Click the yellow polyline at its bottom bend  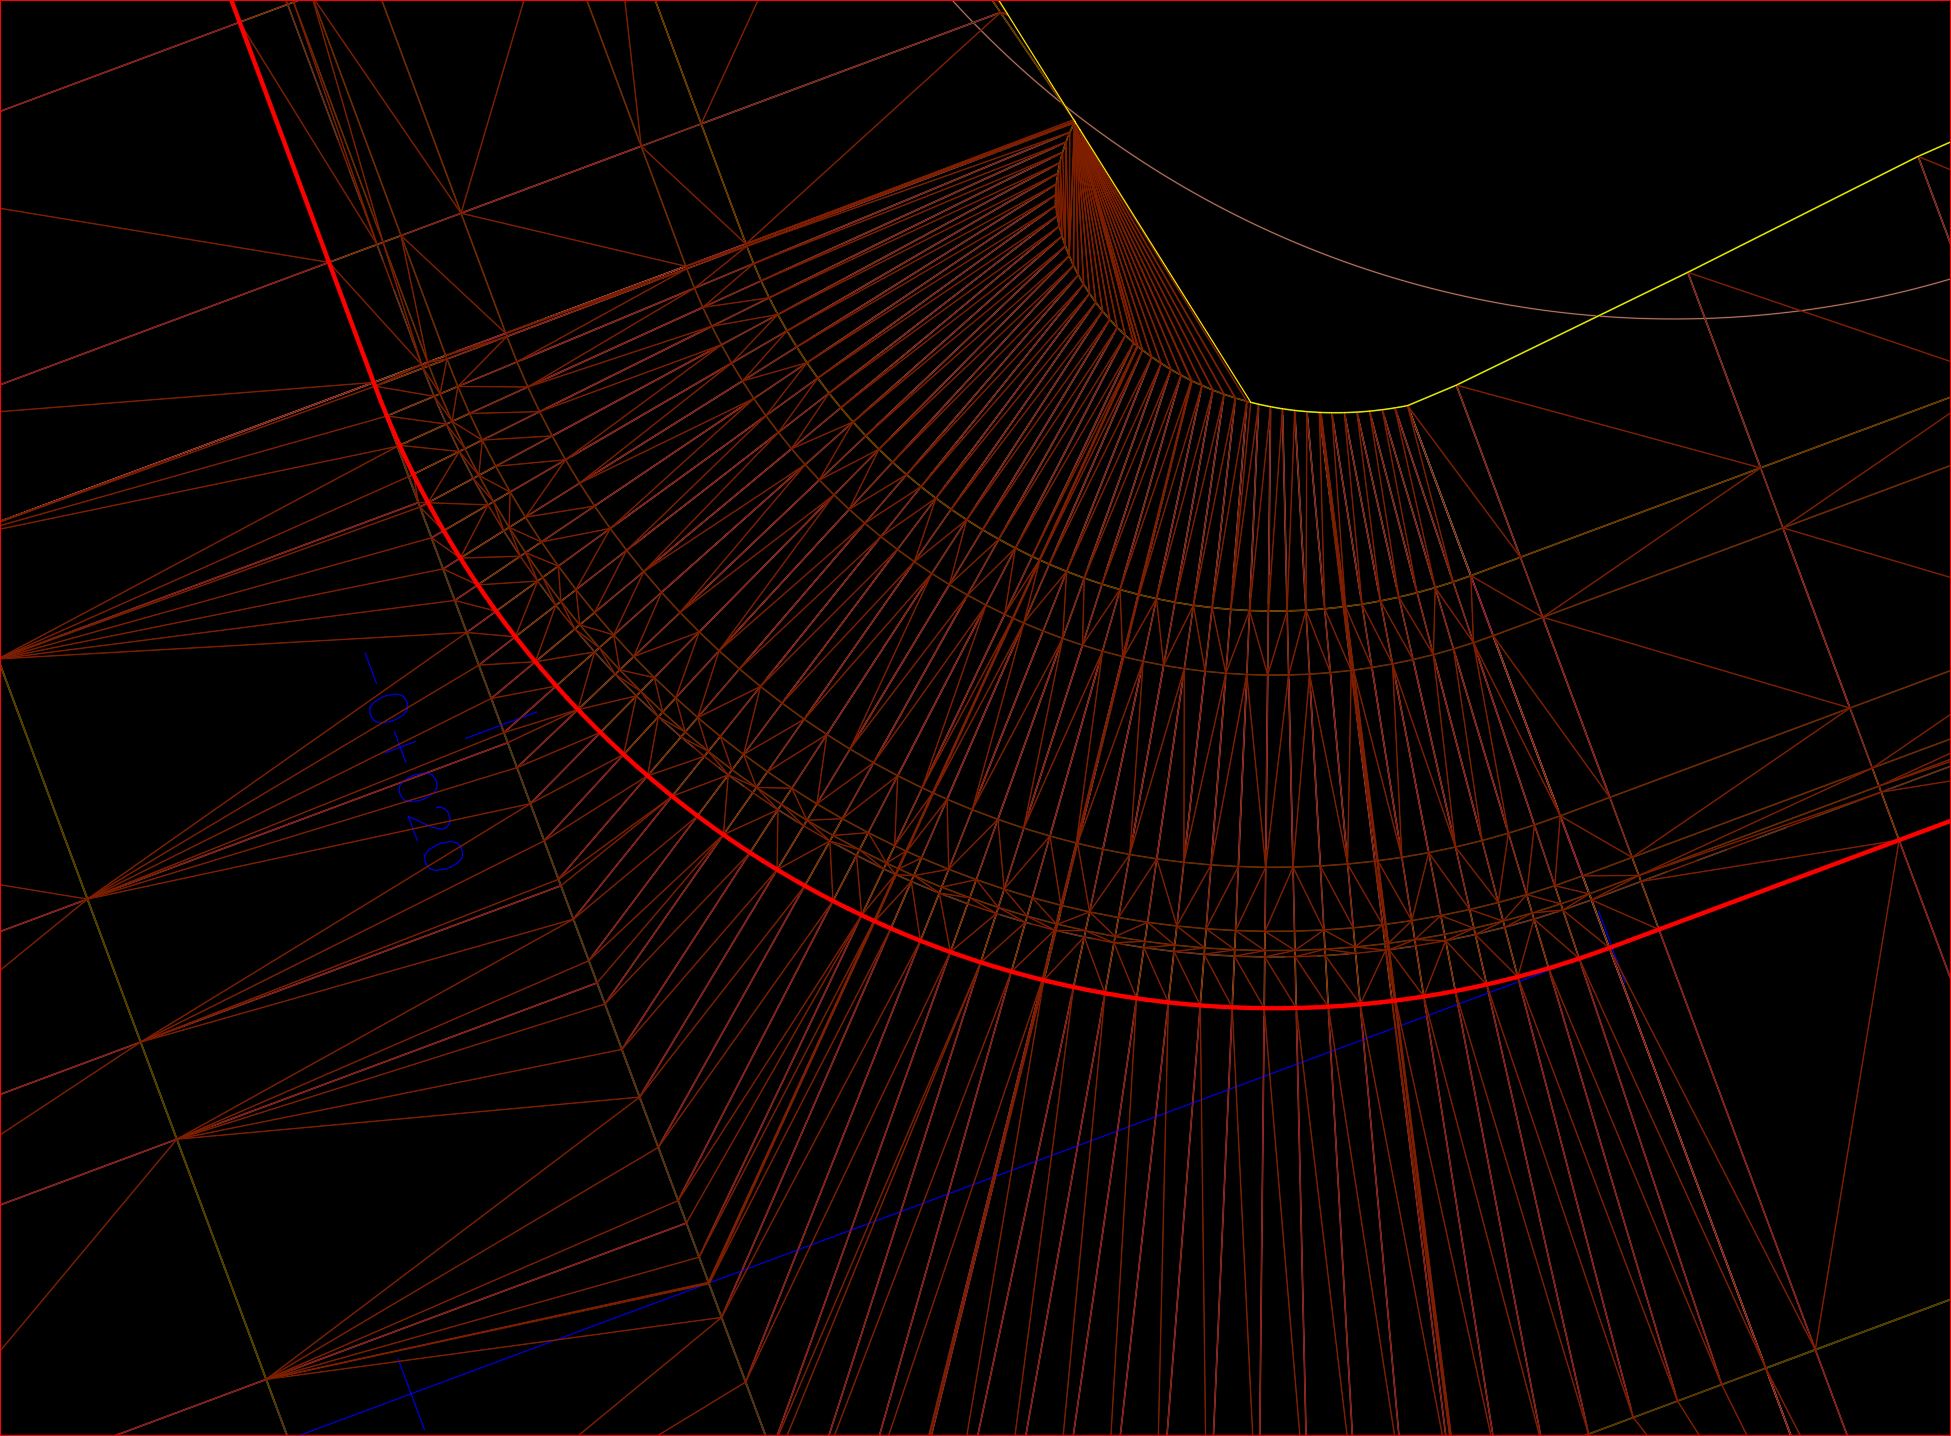(x=1330, y=405)
